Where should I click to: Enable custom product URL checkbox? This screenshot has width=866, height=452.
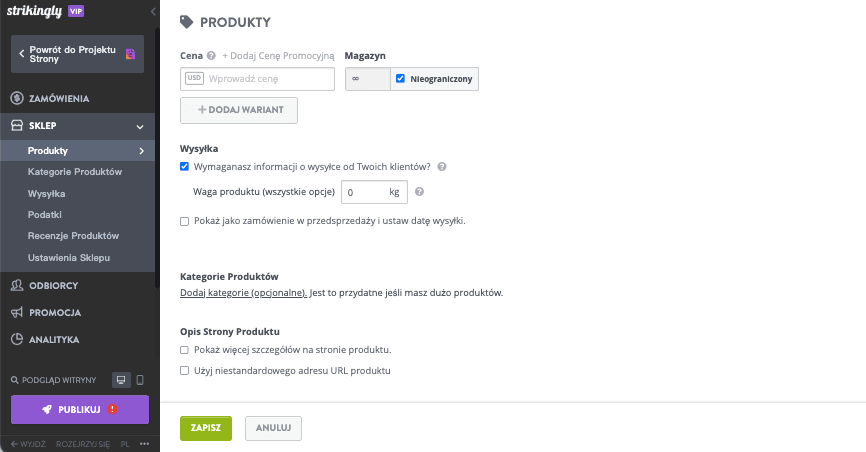(185, 370)
